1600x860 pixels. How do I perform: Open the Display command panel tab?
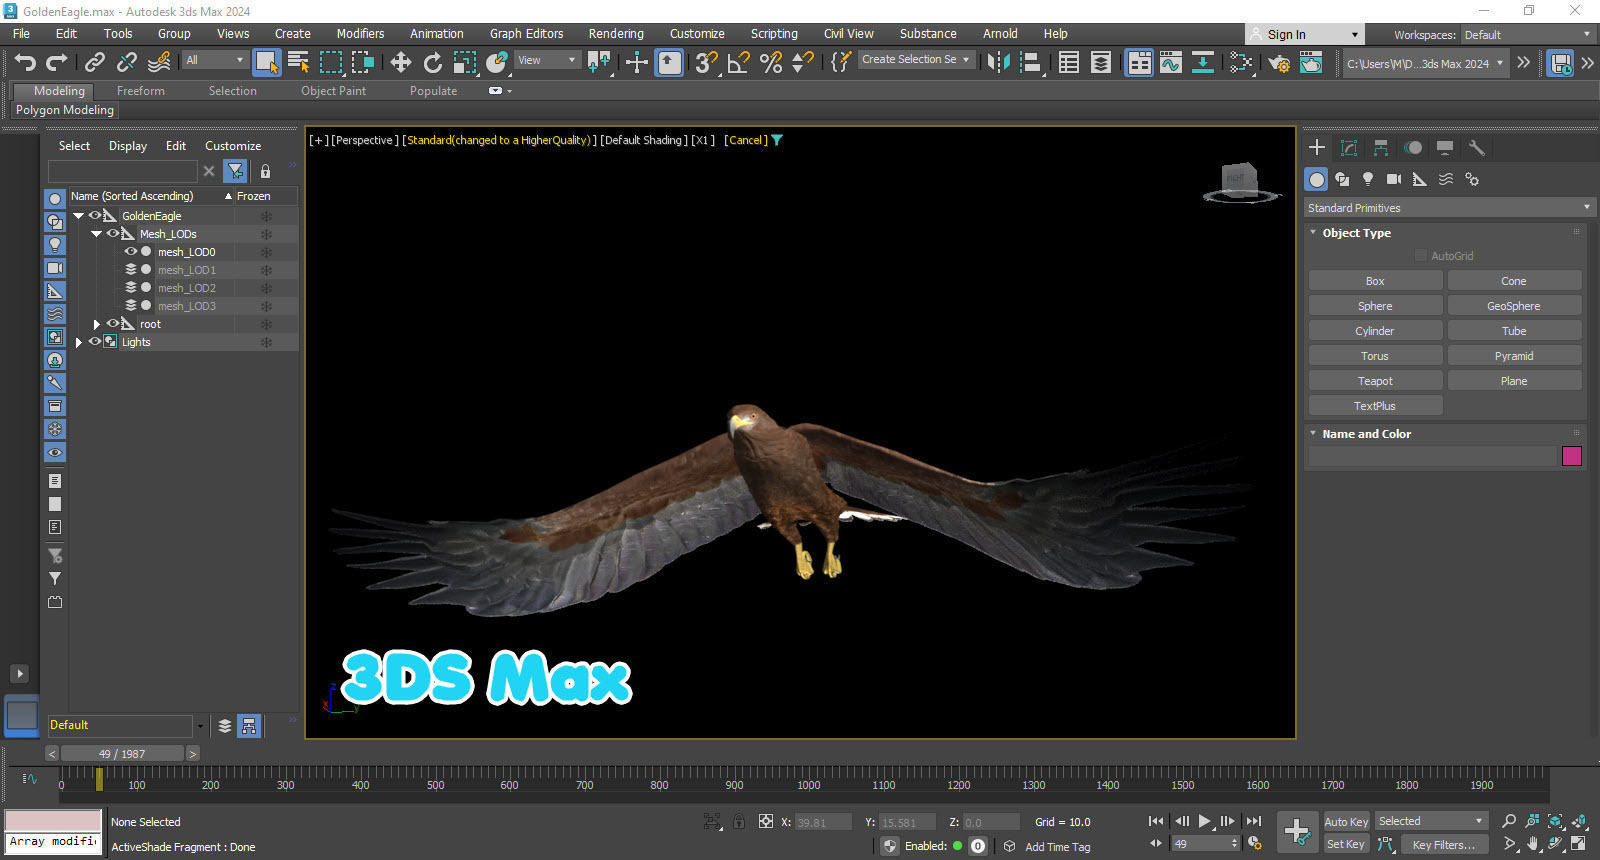pos(1445,147)
